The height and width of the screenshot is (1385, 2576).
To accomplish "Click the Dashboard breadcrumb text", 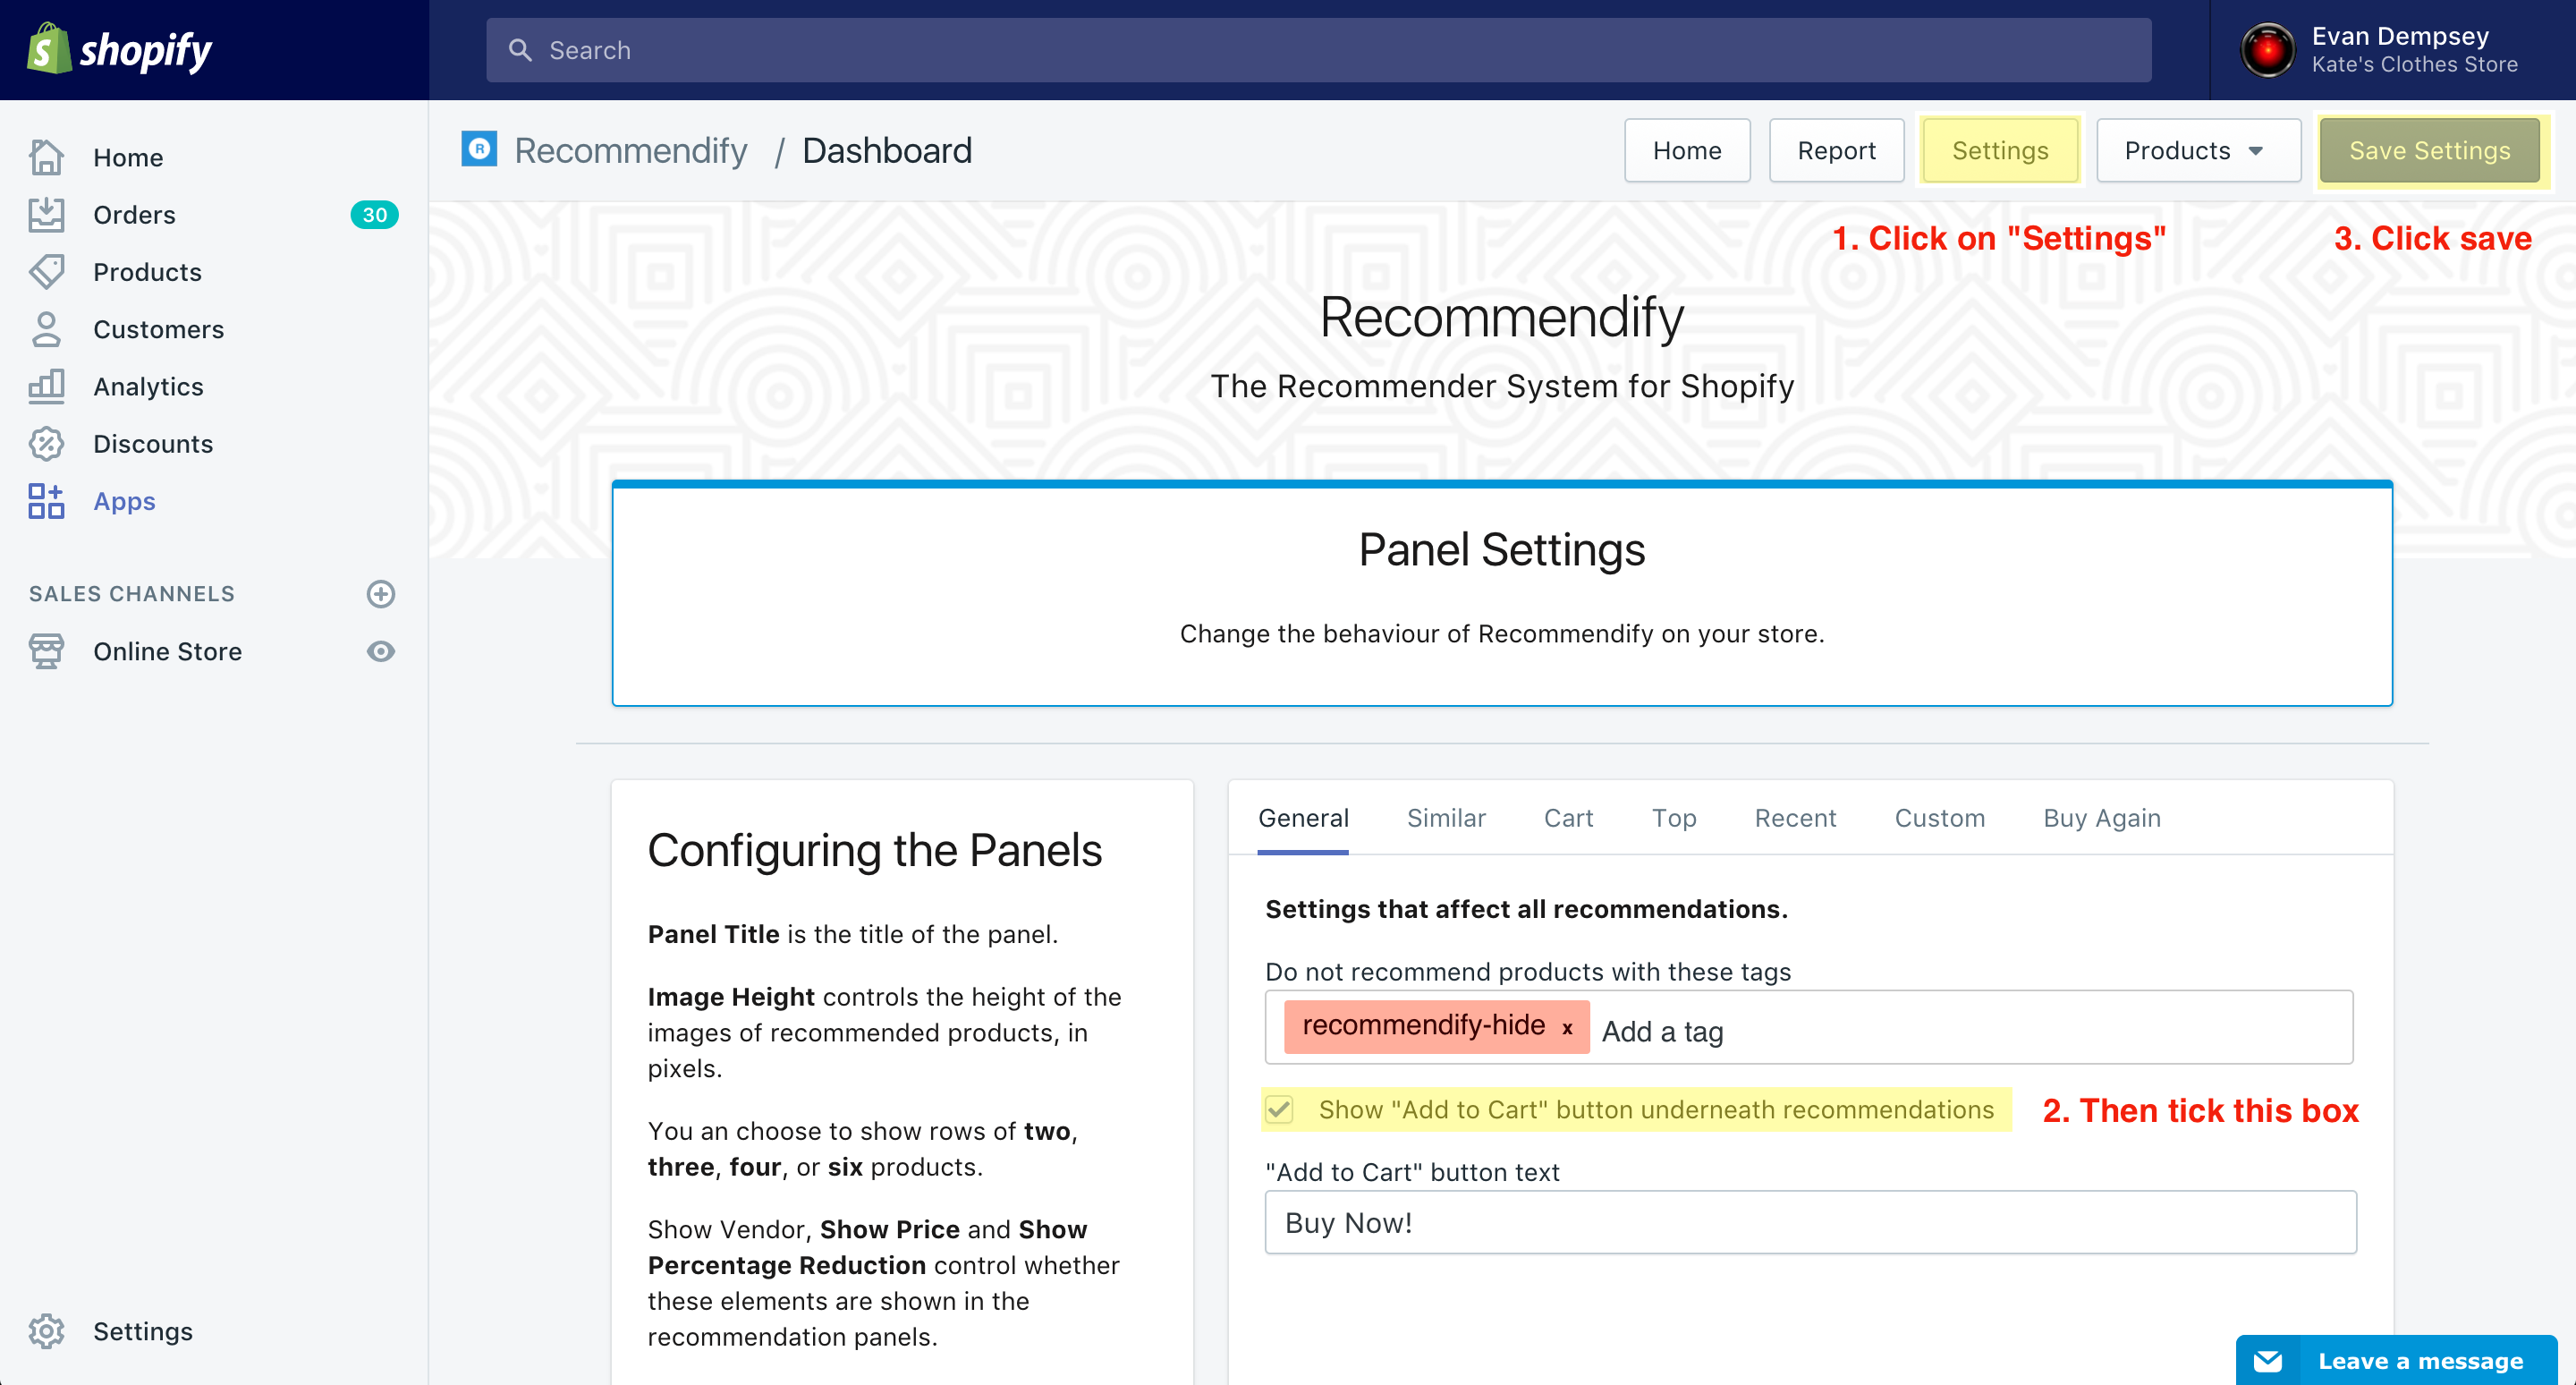I will [x=886, y=150].
